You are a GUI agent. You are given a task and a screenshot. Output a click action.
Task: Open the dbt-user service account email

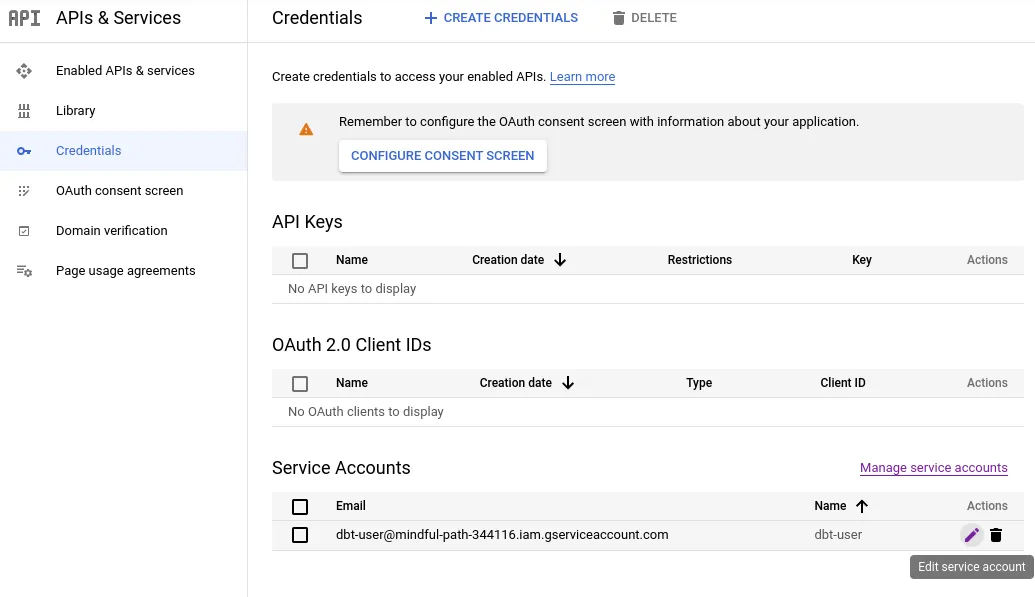(502, 535)
